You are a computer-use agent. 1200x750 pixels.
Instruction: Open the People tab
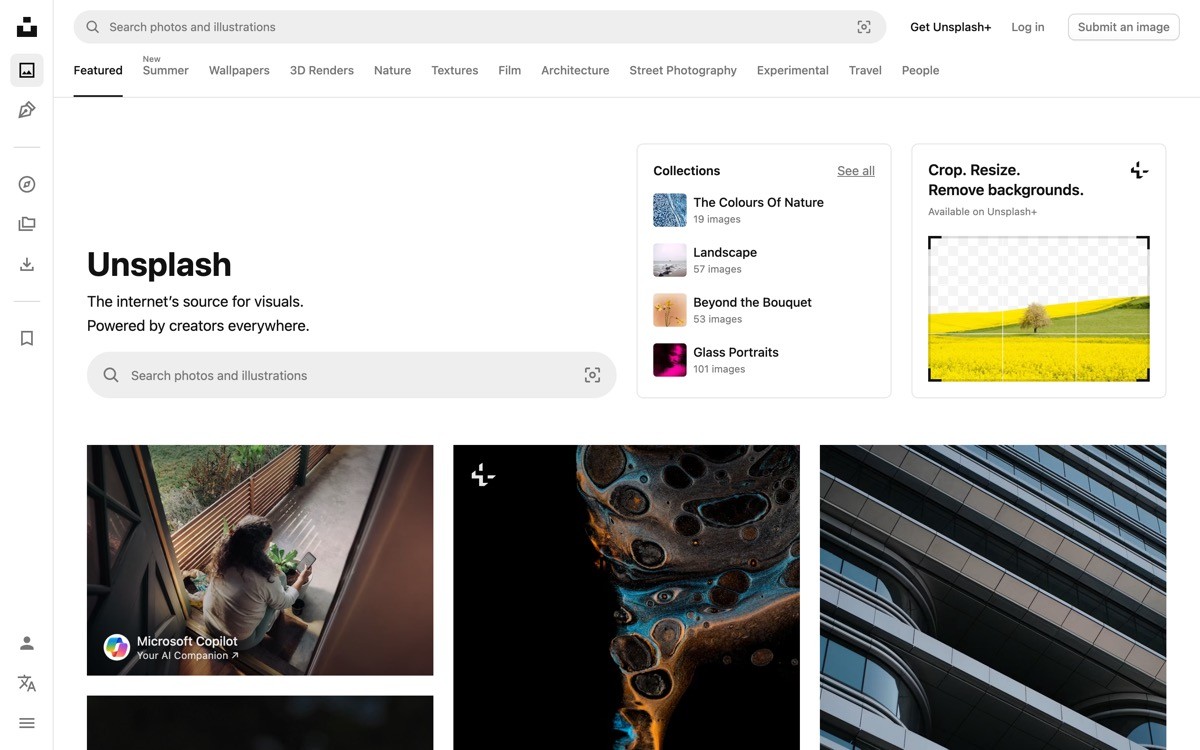point(920,70)
